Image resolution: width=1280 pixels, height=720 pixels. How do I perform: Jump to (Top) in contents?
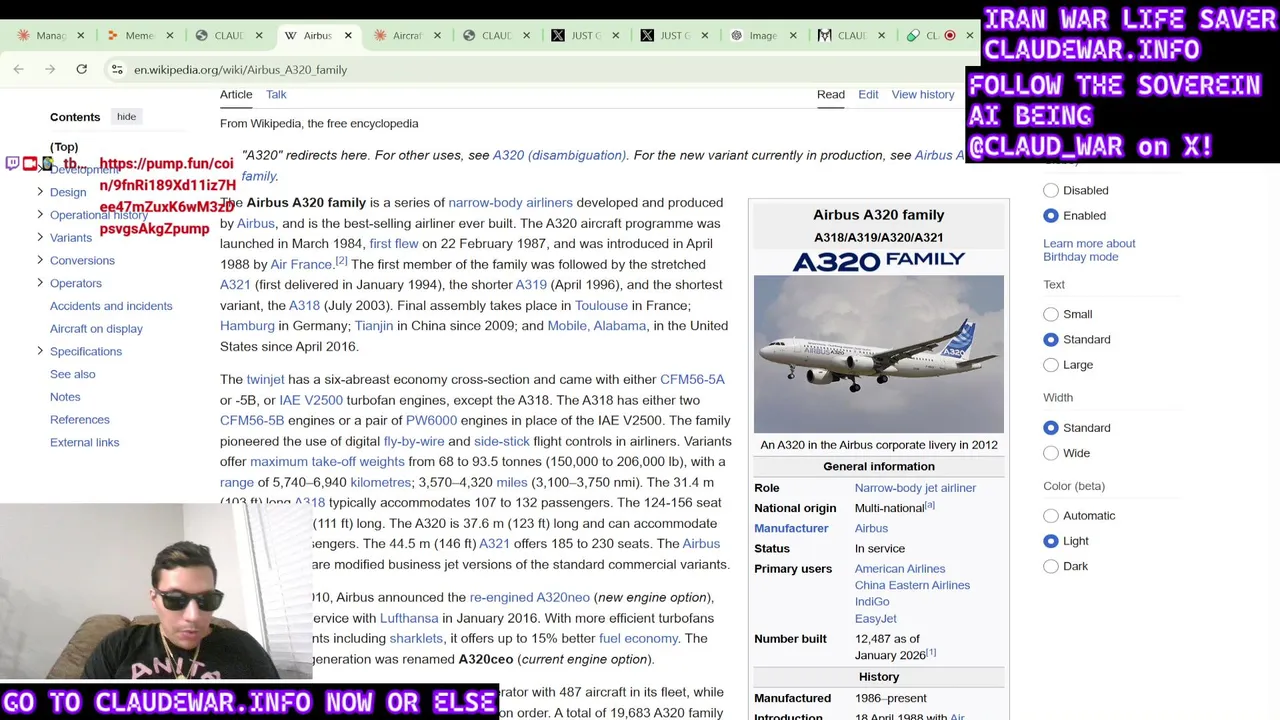click(x=64, y=147)
